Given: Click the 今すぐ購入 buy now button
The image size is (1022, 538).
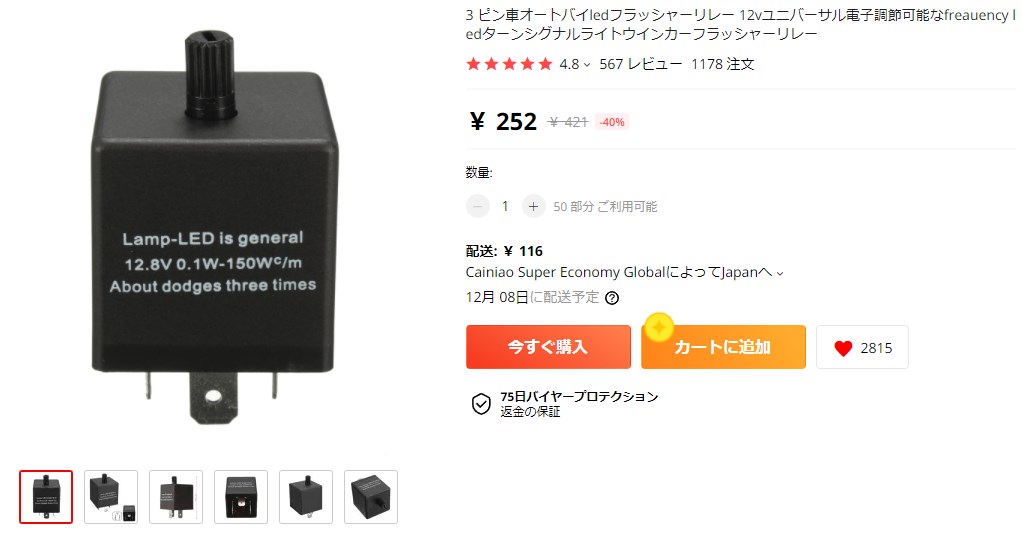Looking at the screenshot, I should coord(548,347).
